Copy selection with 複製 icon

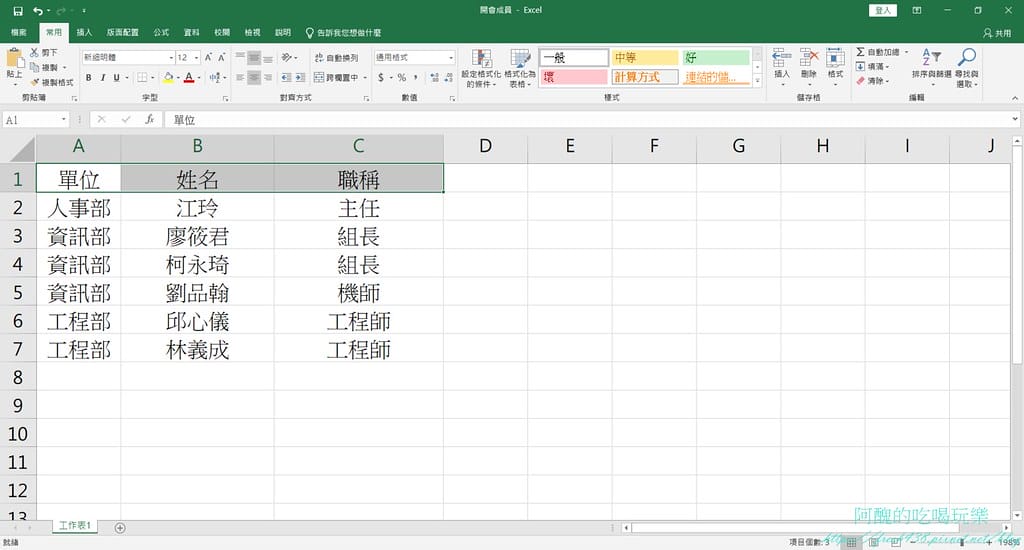(35, 67)
